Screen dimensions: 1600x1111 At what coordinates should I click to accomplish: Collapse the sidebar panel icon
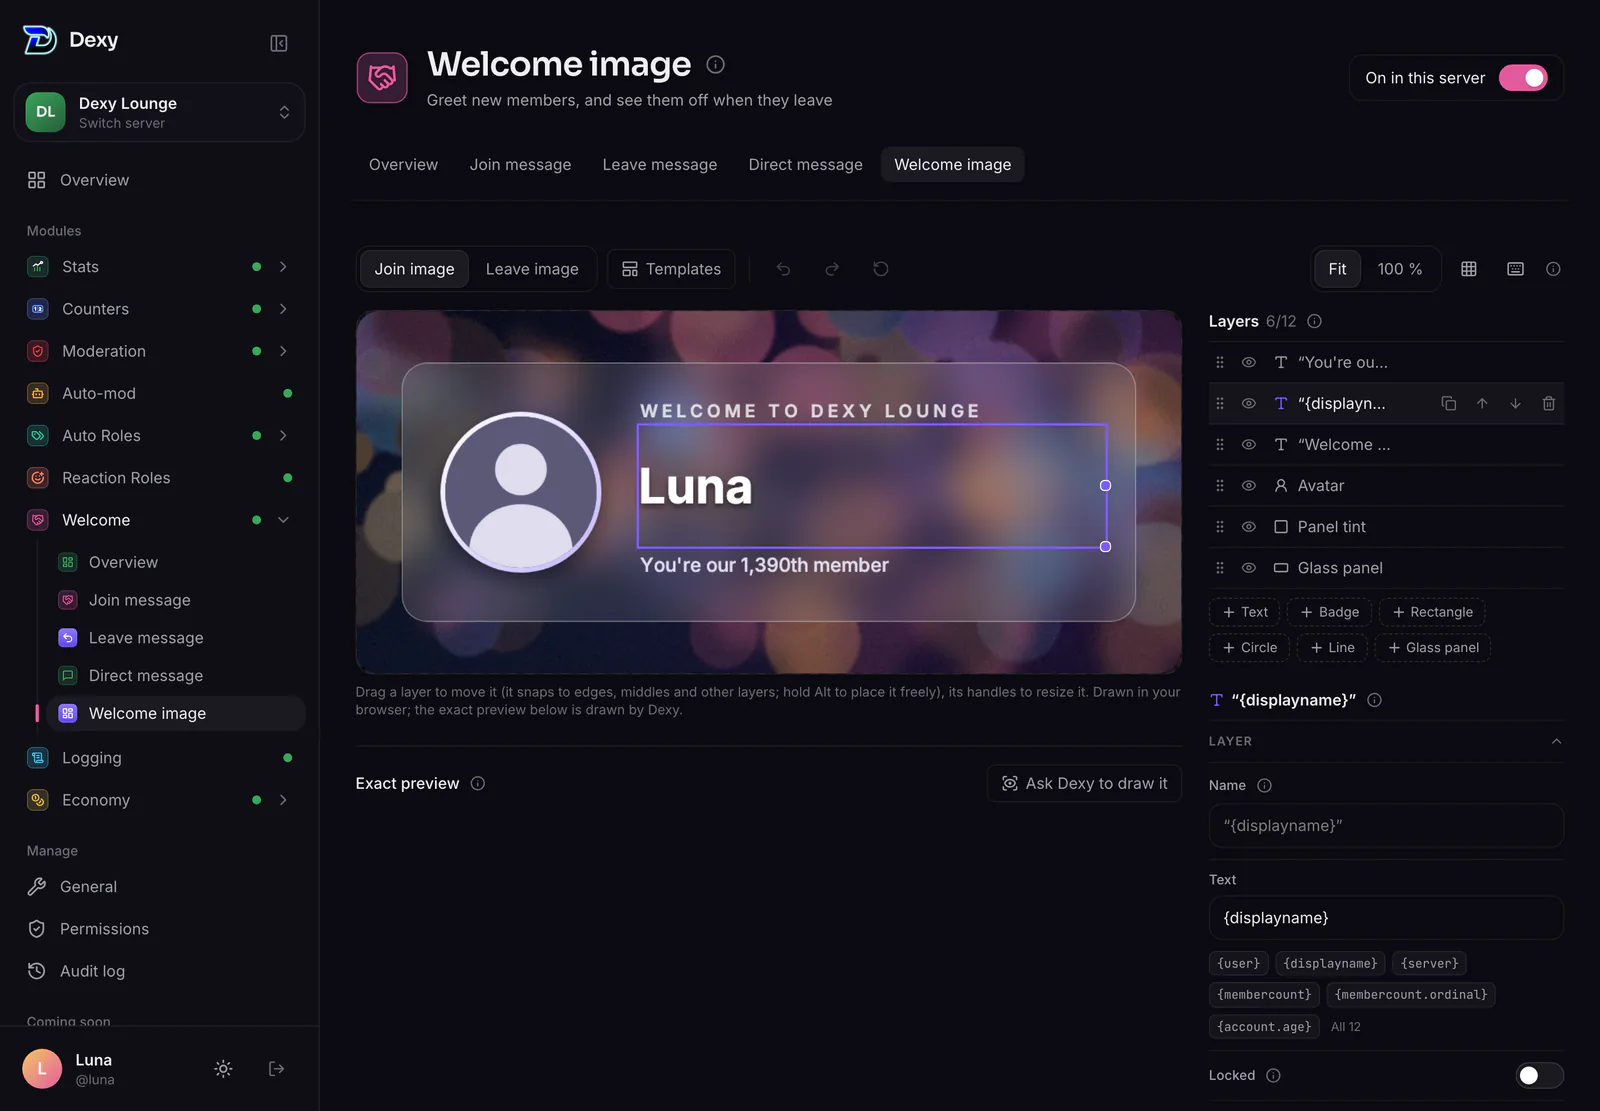point(279,43)
